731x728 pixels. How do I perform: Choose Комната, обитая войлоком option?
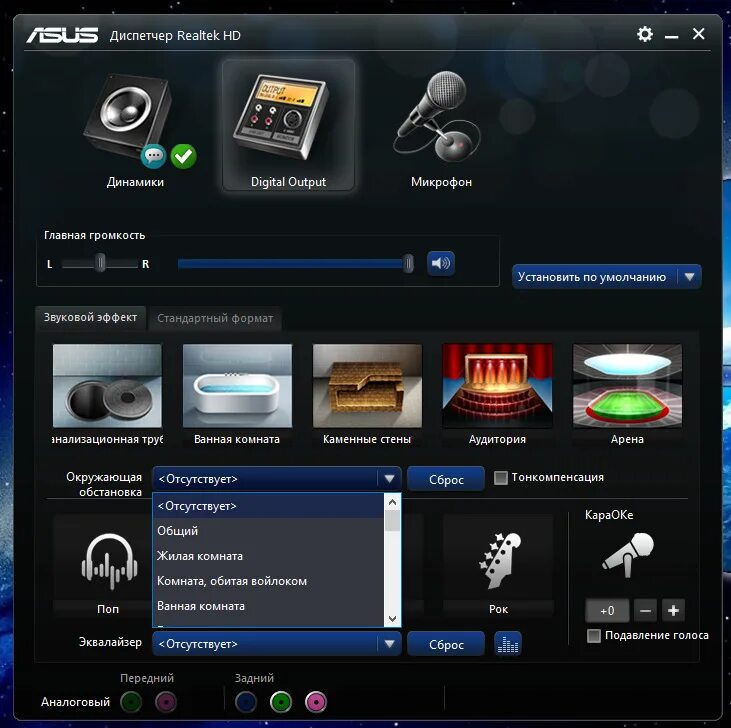click(268, 581)
